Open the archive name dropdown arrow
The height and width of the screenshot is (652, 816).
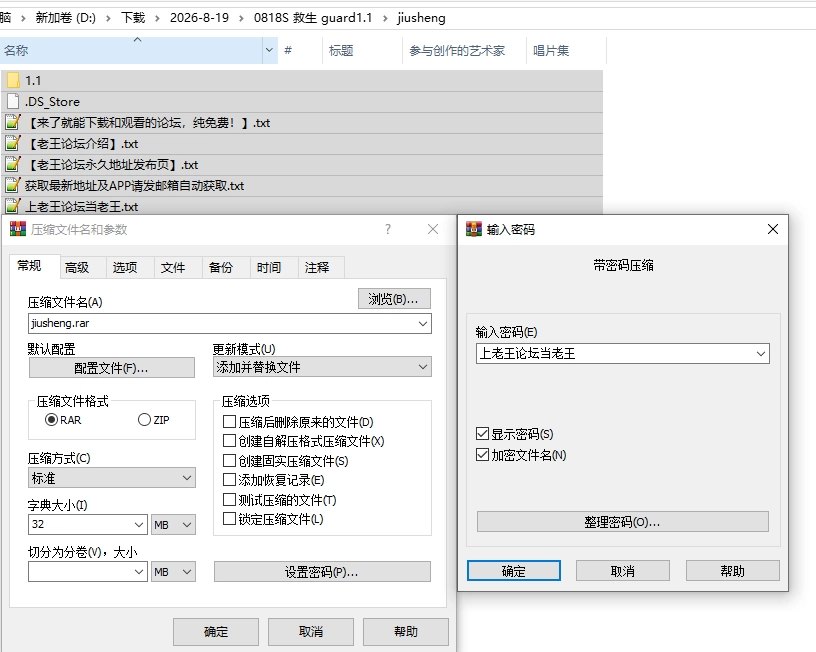(423, 323)
